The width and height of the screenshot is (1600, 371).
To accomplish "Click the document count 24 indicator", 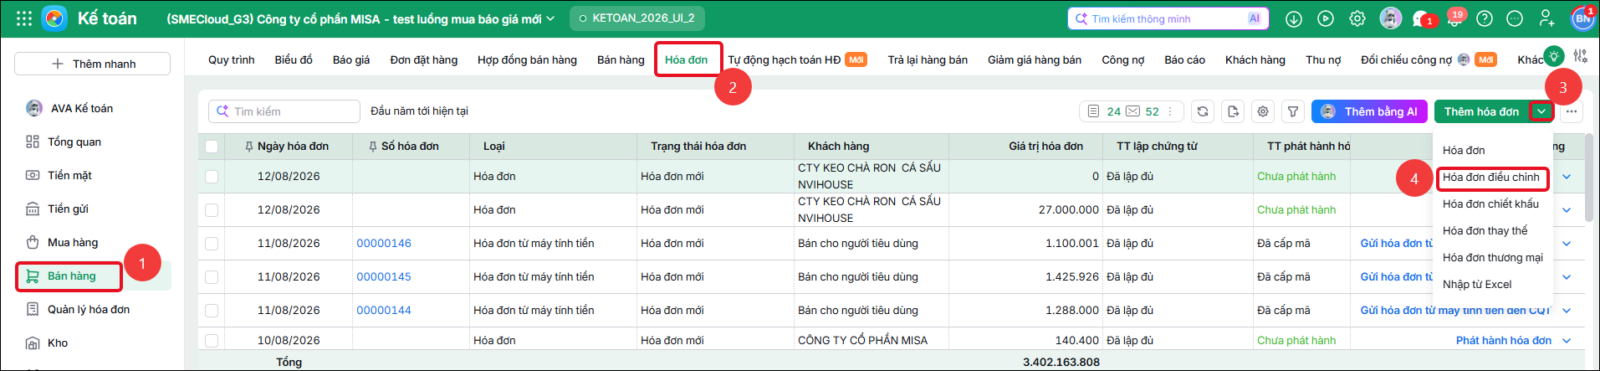I will (x=1105, y=111).
